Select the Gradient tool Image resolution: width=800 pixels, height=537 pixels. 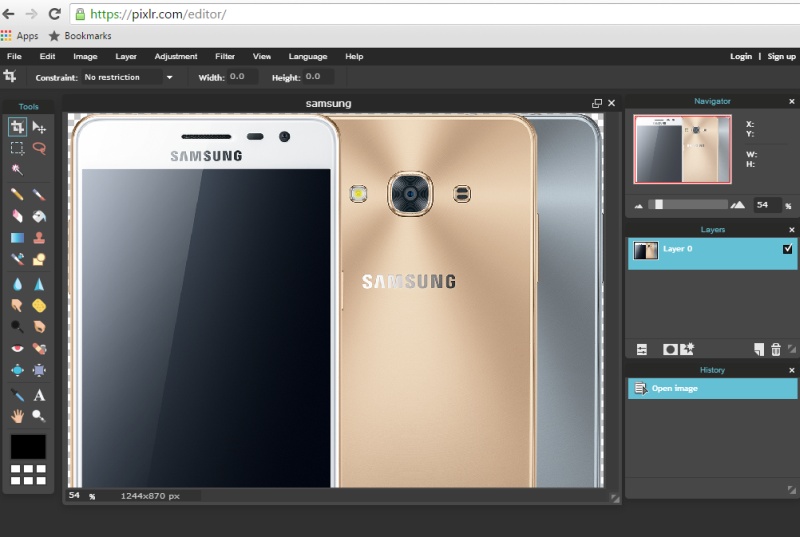(17, 238)
